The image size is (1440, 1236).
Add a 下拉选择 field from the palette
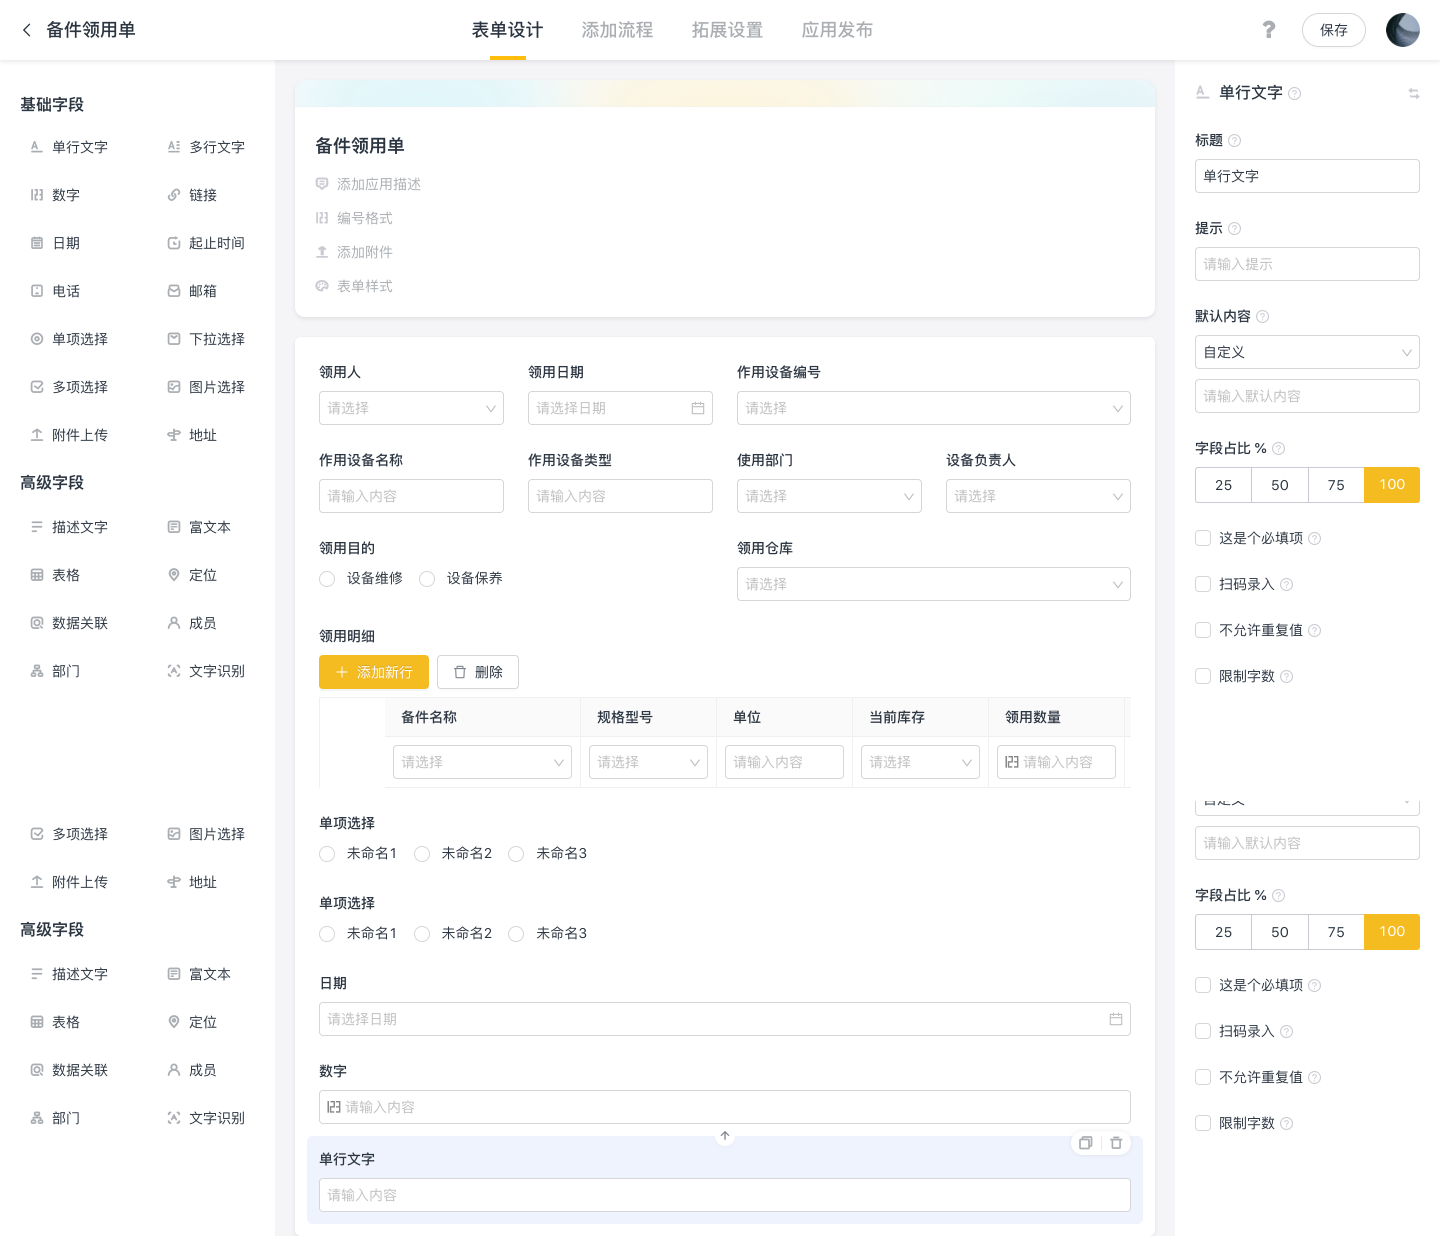(x=206, y=339)
